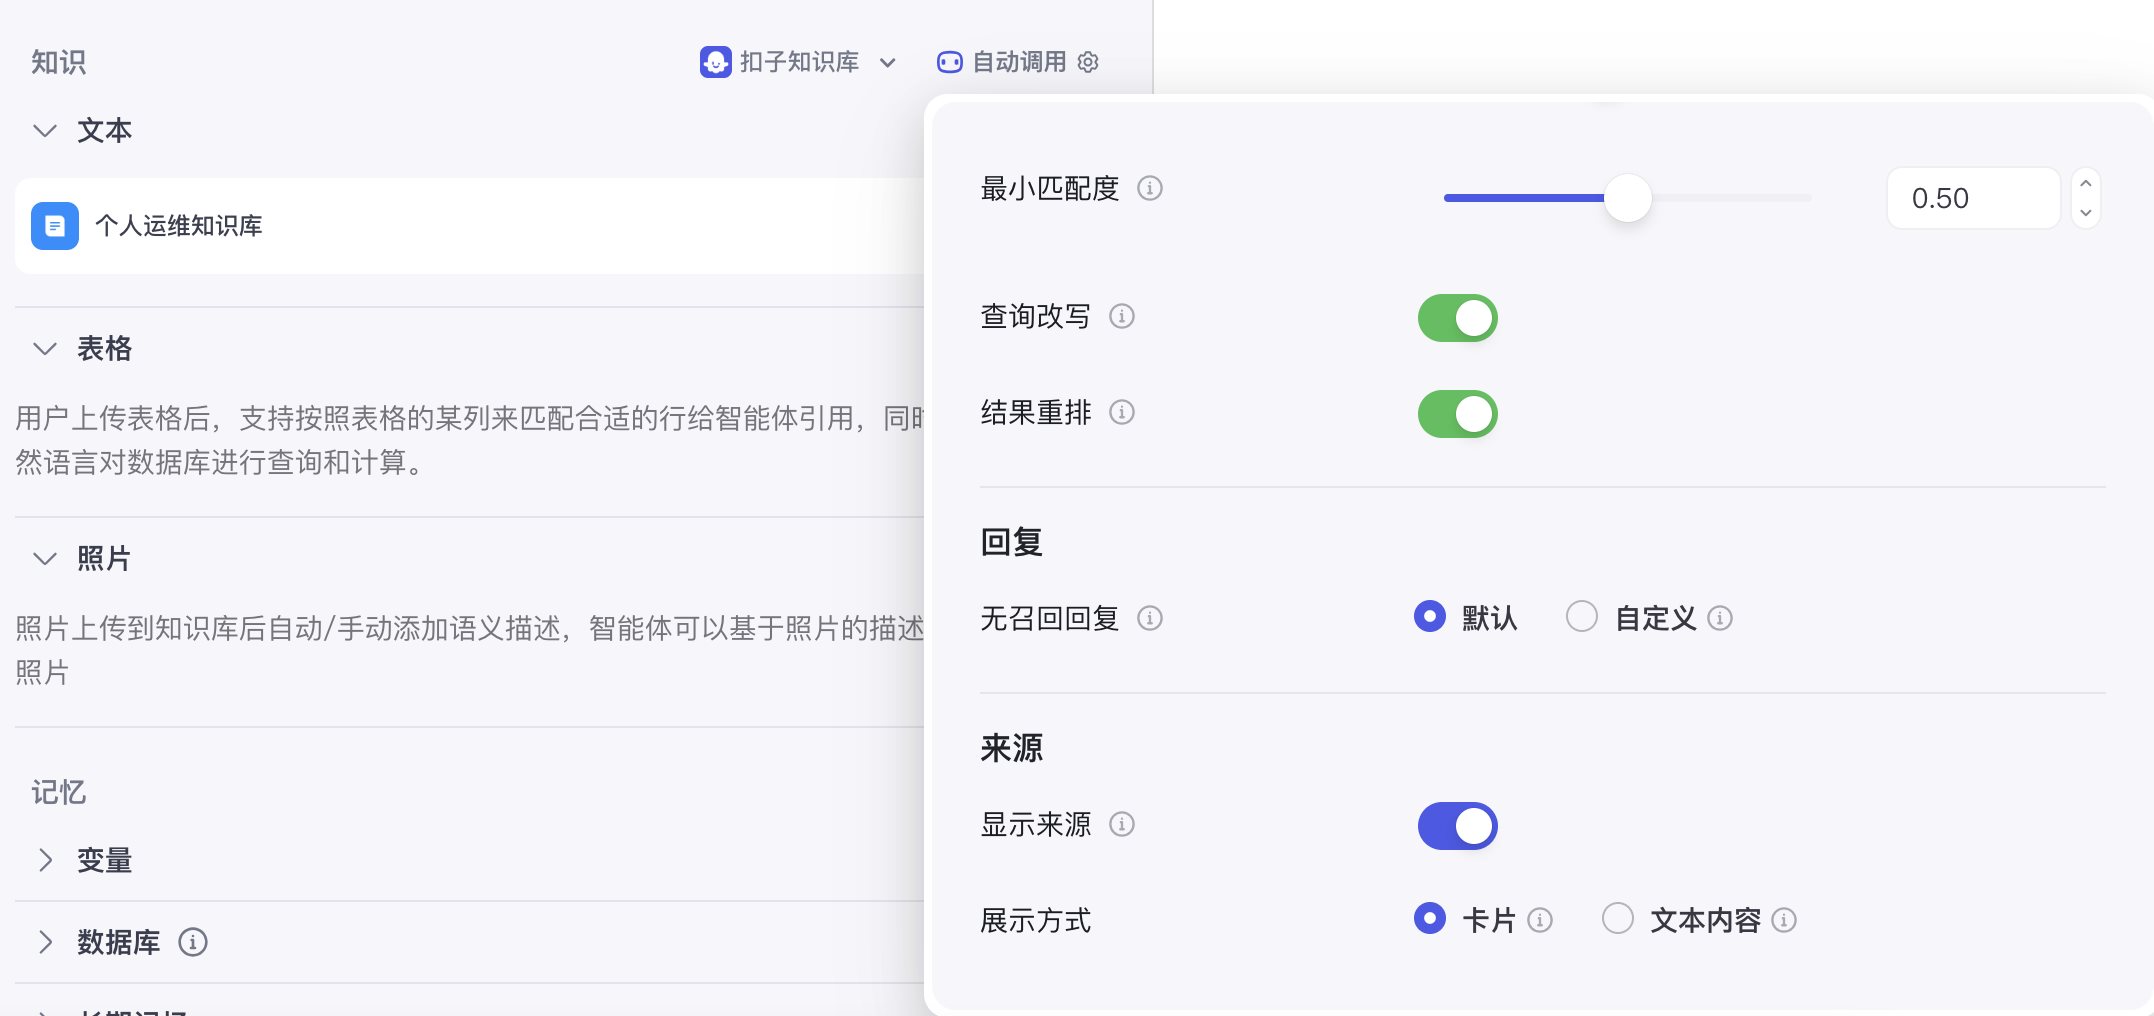Screen dimensions: 2154x1016
Task: Click info icon next to 数据库
Action: click(192, 942)
